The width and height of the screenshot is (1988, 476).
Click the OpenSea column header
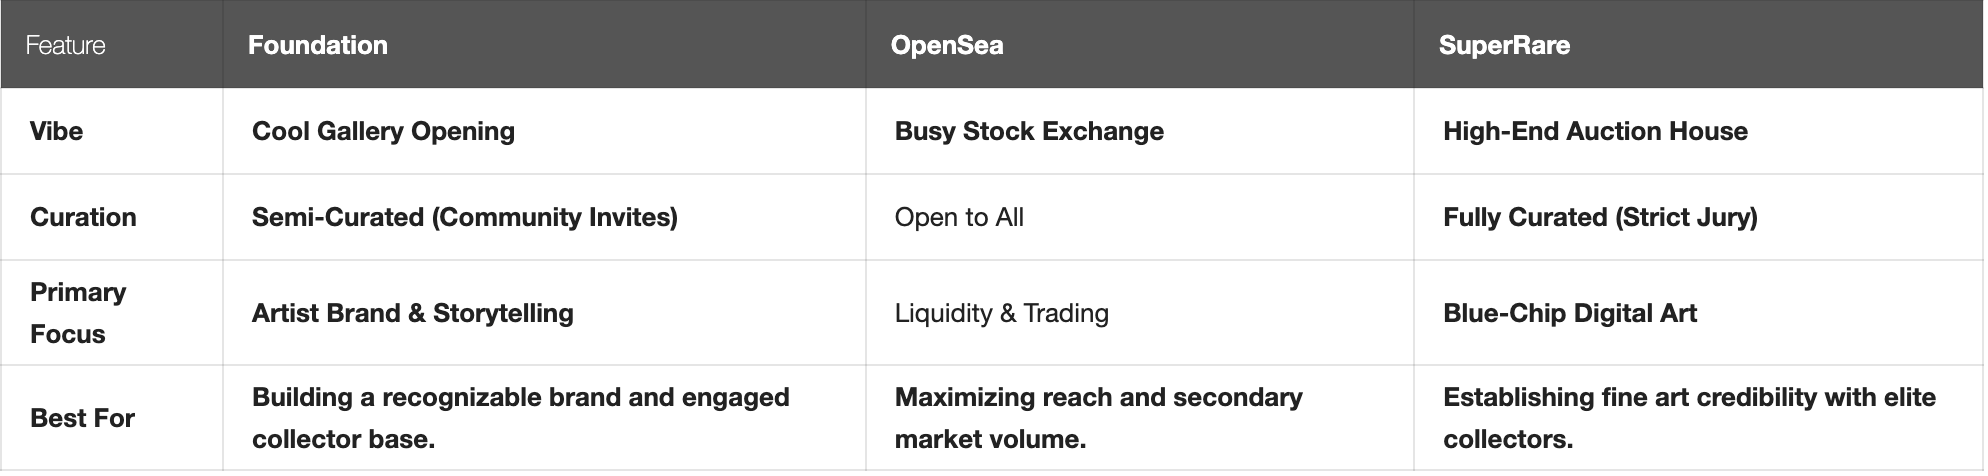click(946, 45)
